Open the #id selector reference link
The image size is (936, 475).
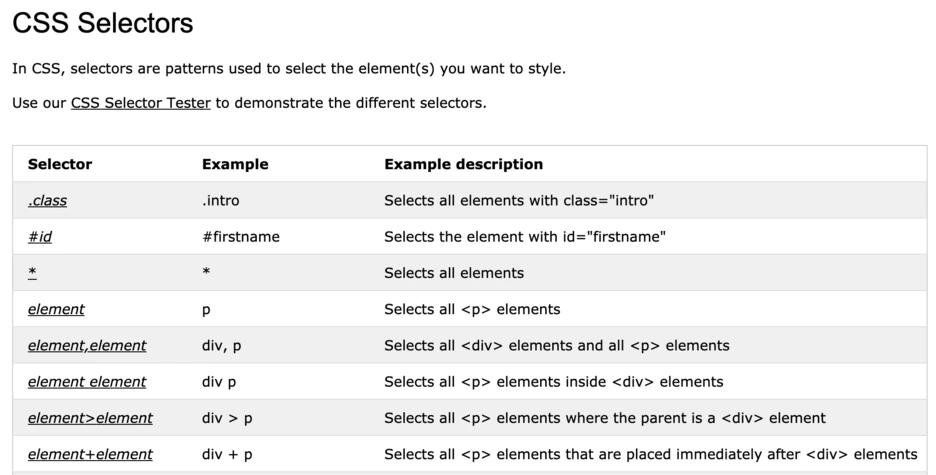40,237
